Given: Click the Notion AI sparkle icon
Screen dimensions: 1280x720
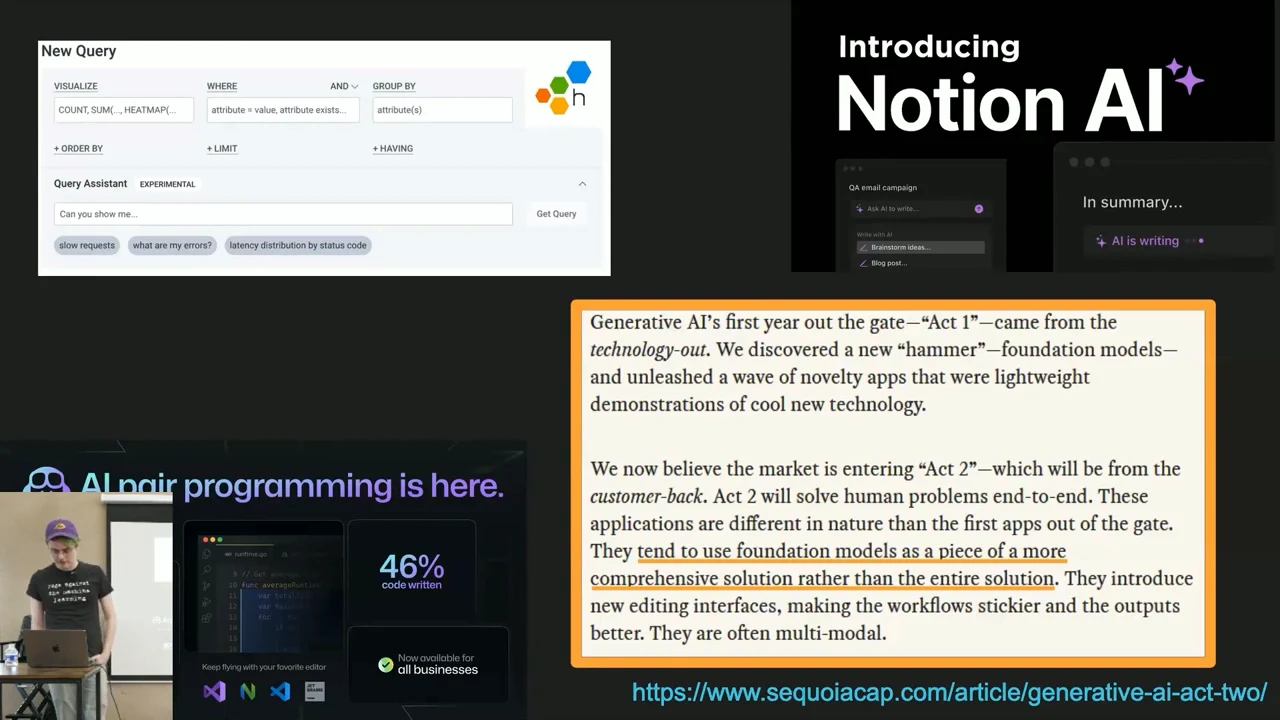Looking at the screenshot, I should click(x=1185, y=77).
